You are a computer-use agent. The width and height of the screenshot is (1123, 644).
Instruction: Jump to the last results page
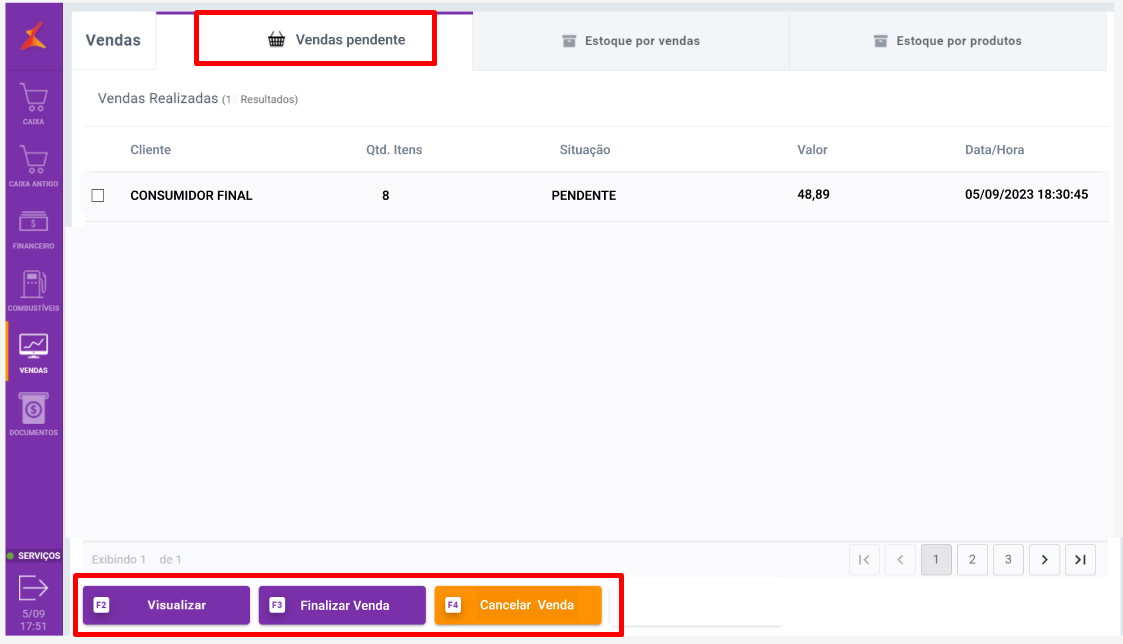1080,560
